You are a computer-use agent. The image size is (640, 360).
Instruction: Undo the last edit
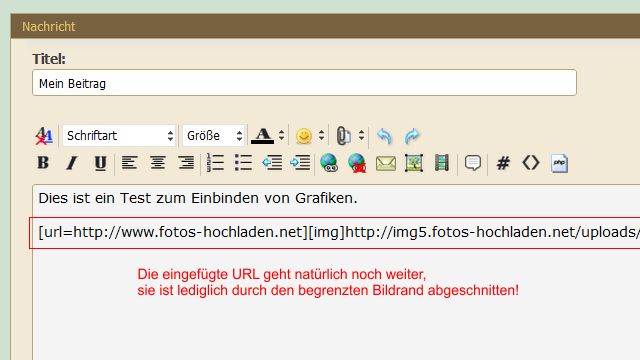pyautogui.click(x=384, y=136)
